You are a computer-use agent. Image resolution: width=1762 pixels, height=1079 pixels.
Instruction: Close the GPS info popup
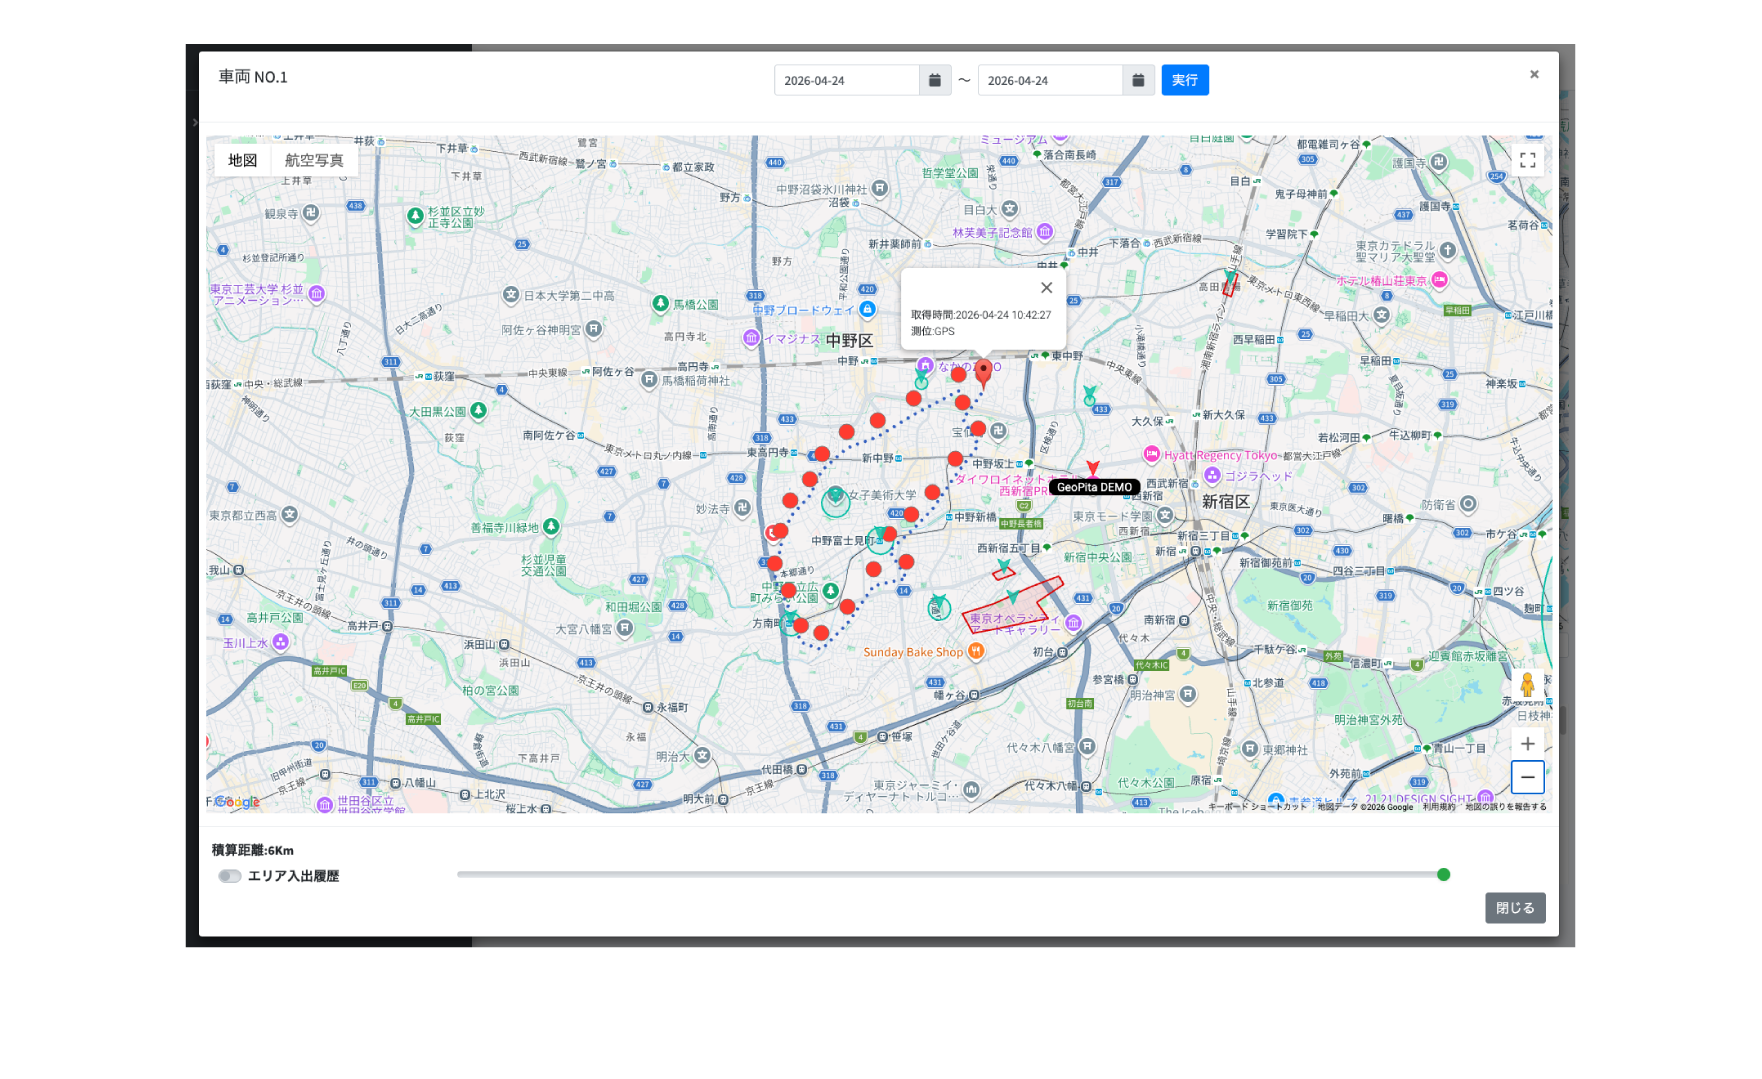tap(1046, 288)
